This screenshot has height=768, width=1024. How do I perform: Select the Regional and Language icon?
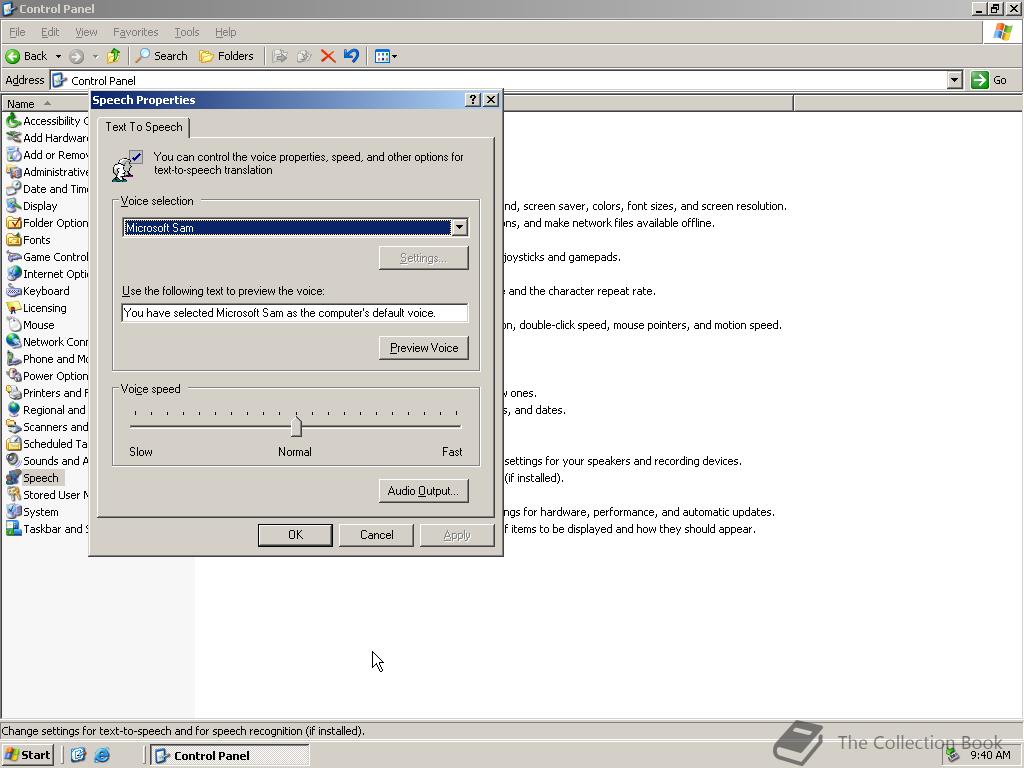pos(13,409)
